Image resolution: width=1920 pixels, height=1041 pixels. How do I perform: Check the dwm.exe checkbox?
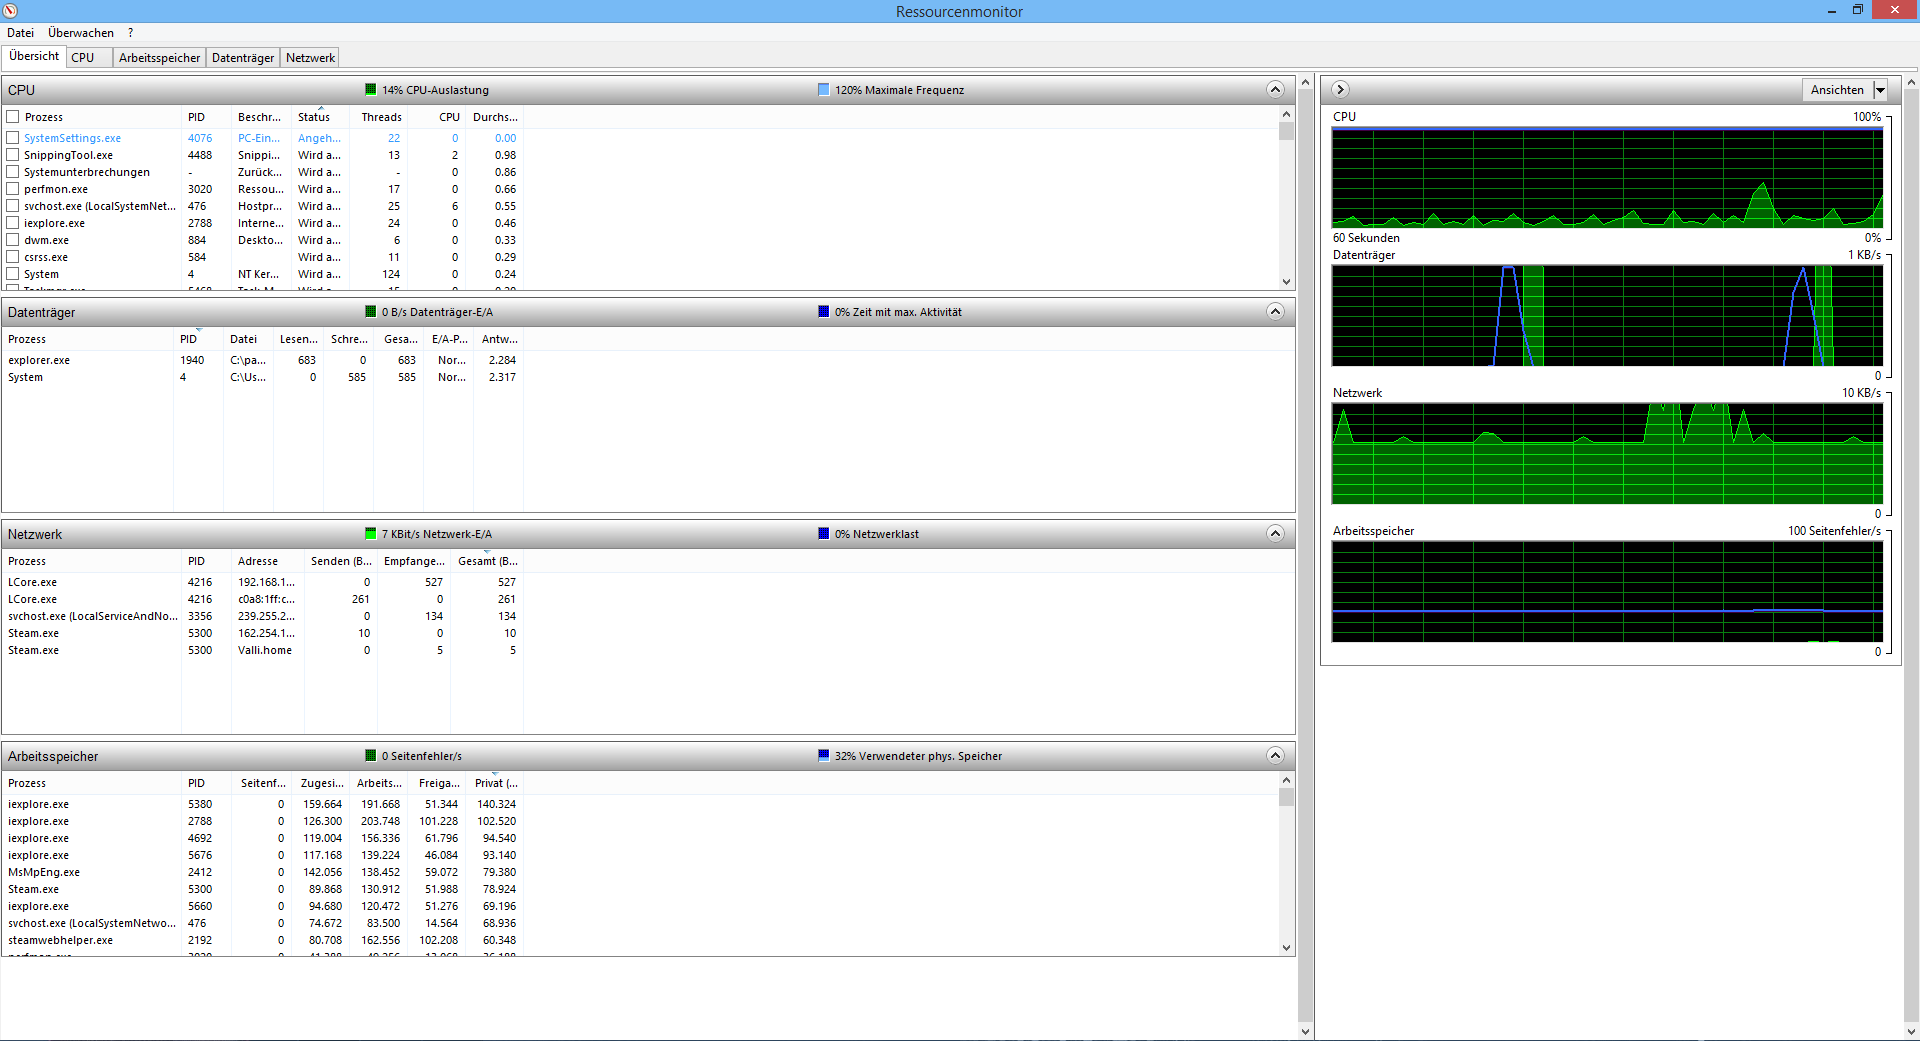tap(13, 239)
